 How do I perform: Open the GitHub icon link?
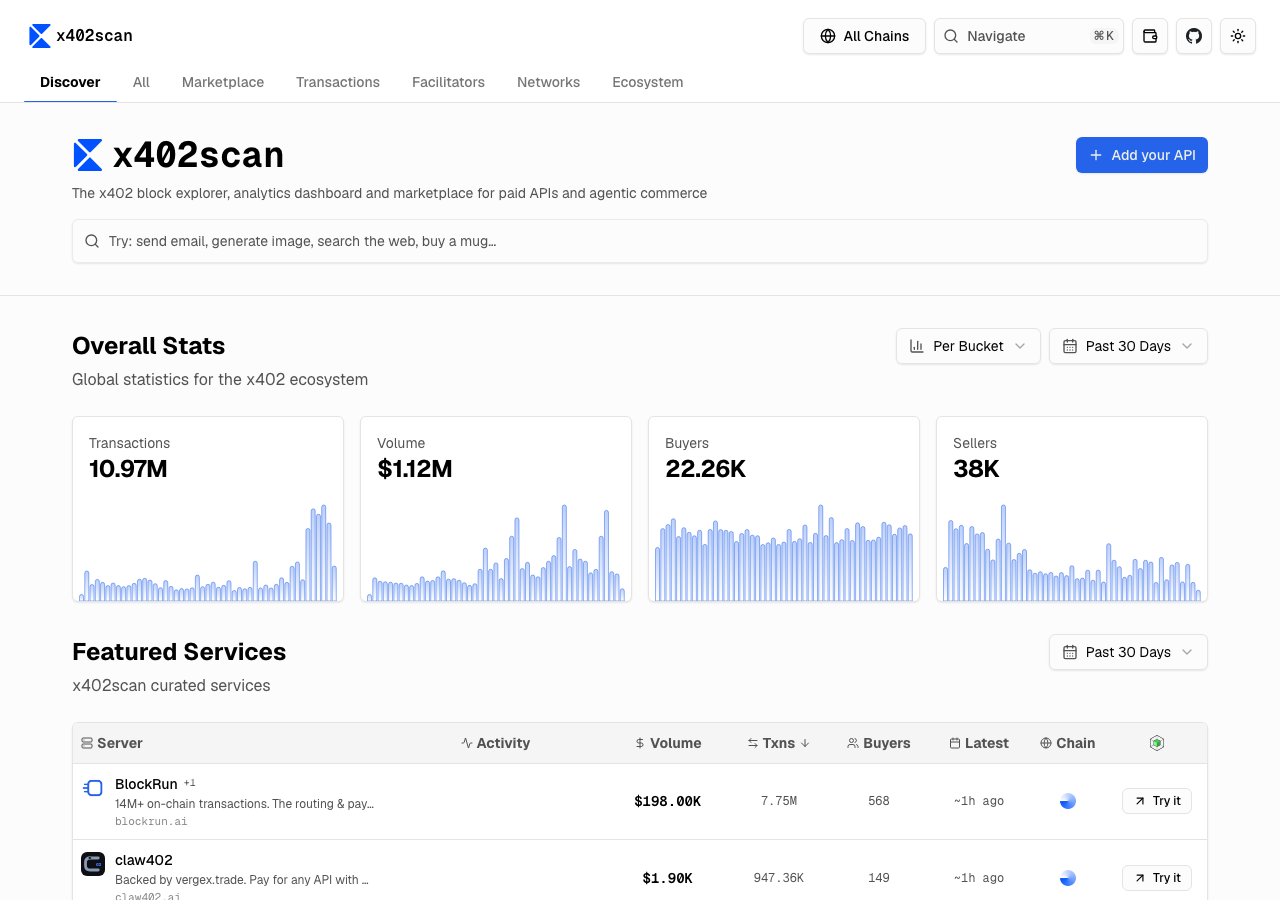[x=1194, y=36]
